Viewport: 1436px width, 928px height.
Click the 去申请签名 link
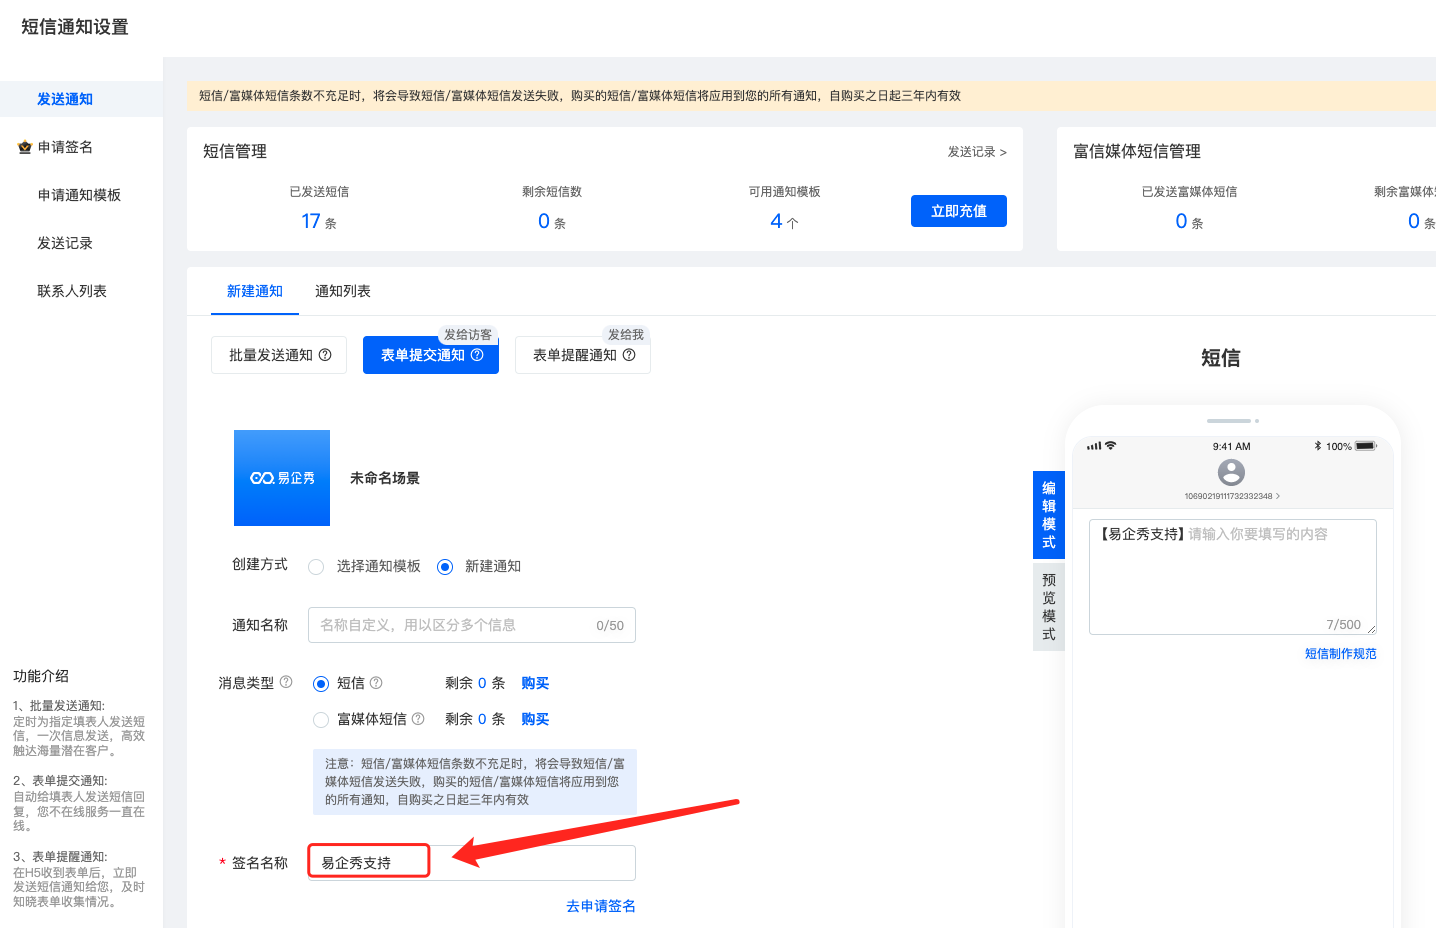[600, 906]
